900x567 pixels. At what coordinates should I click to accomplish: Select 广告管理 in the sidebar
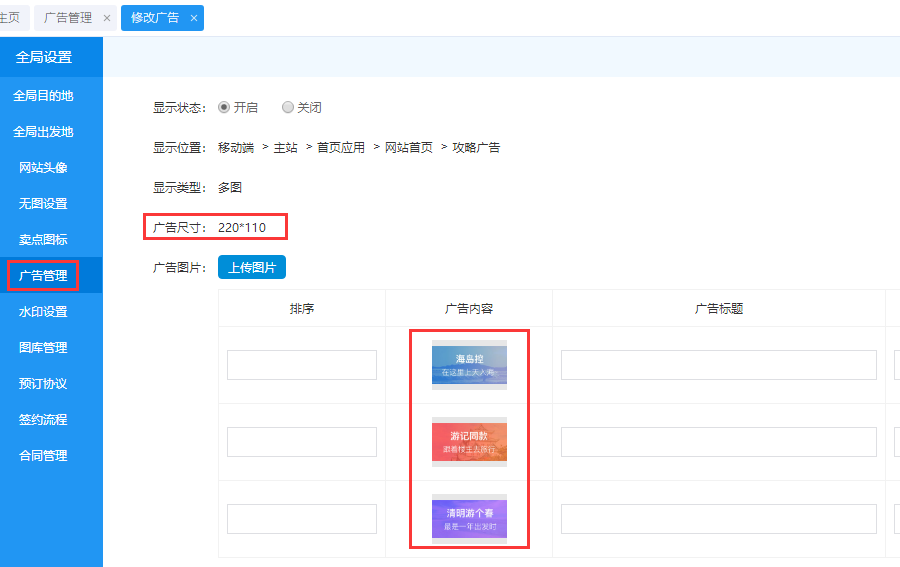[x=43, y=276]
